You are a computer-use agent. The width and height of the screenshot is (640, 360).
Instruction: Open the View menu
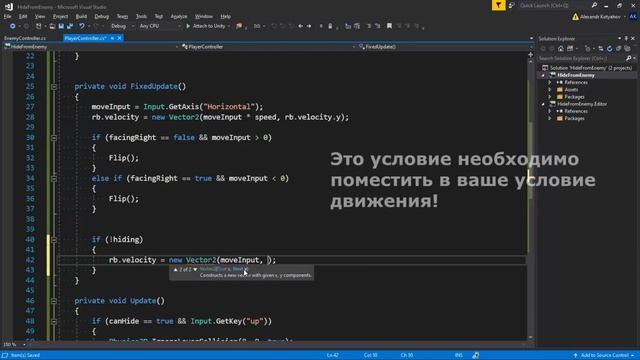click(40, 16)
